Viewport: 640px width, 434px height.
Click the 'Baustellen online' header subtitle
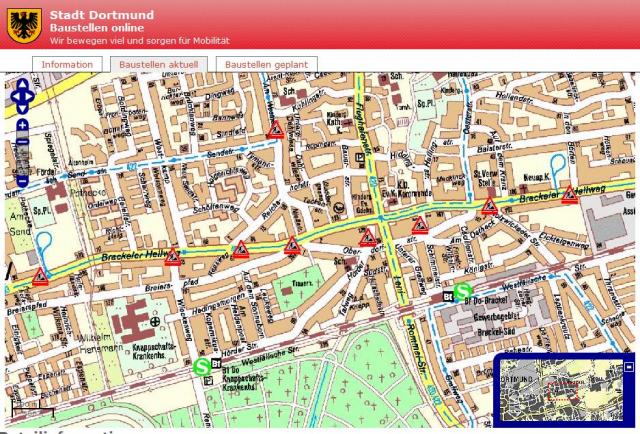pos(97,28)
